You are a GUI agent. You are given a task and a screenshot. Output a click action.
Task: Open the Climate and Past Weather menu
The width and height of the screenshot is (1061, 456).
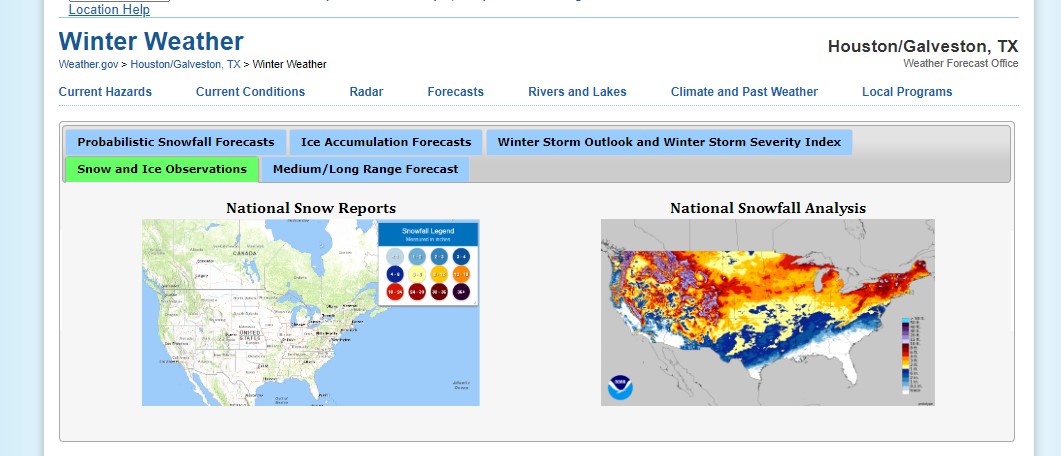(744, 92)
